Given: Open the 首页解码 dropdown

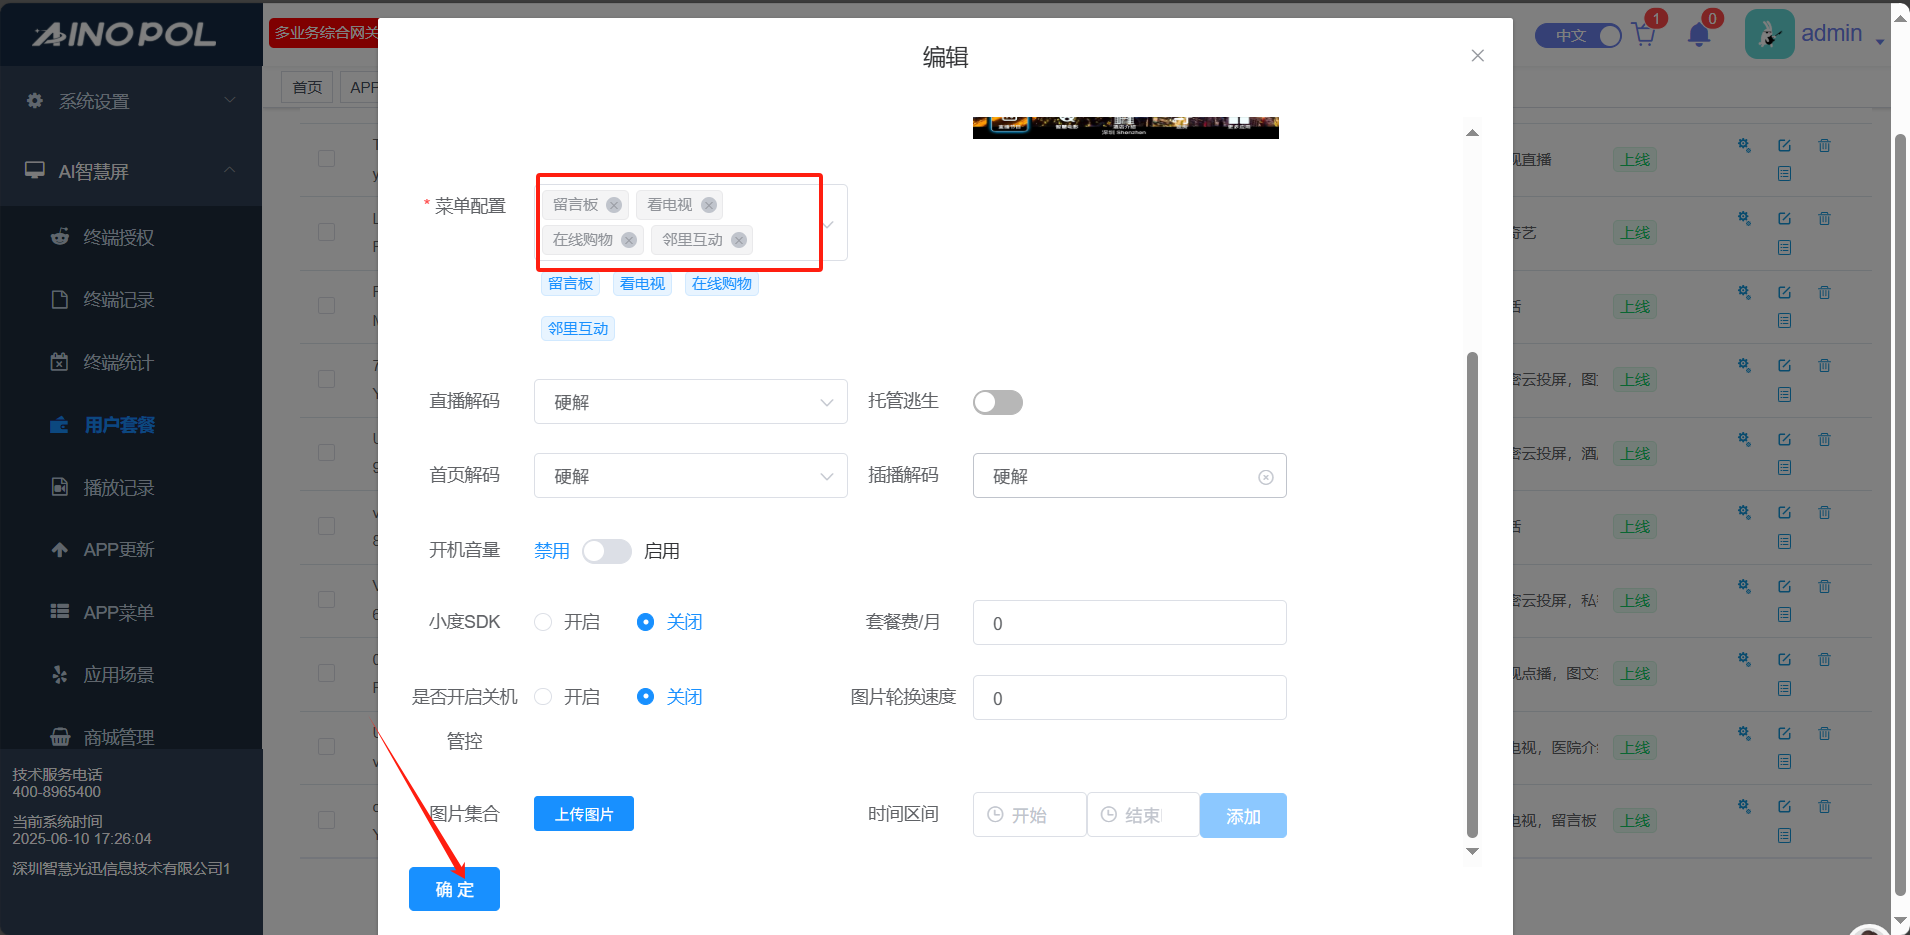Looking at the screenshot, I should pos(690,476).
